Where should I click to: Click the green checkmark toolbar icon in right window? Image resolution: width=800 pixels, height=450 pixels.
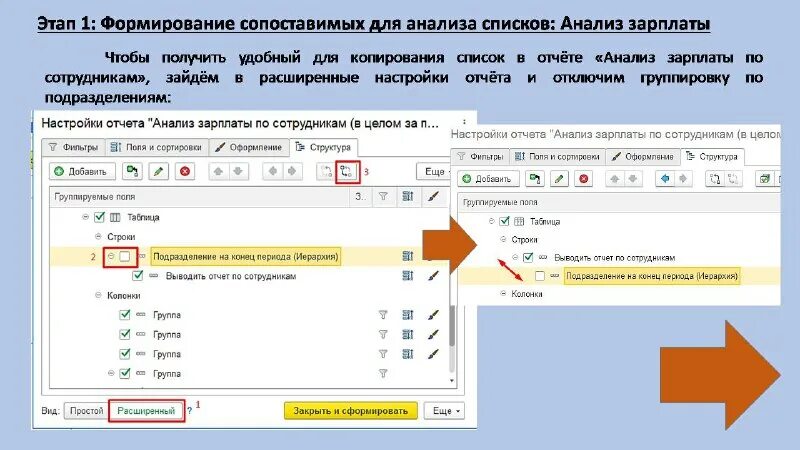[x=764, y=179]
